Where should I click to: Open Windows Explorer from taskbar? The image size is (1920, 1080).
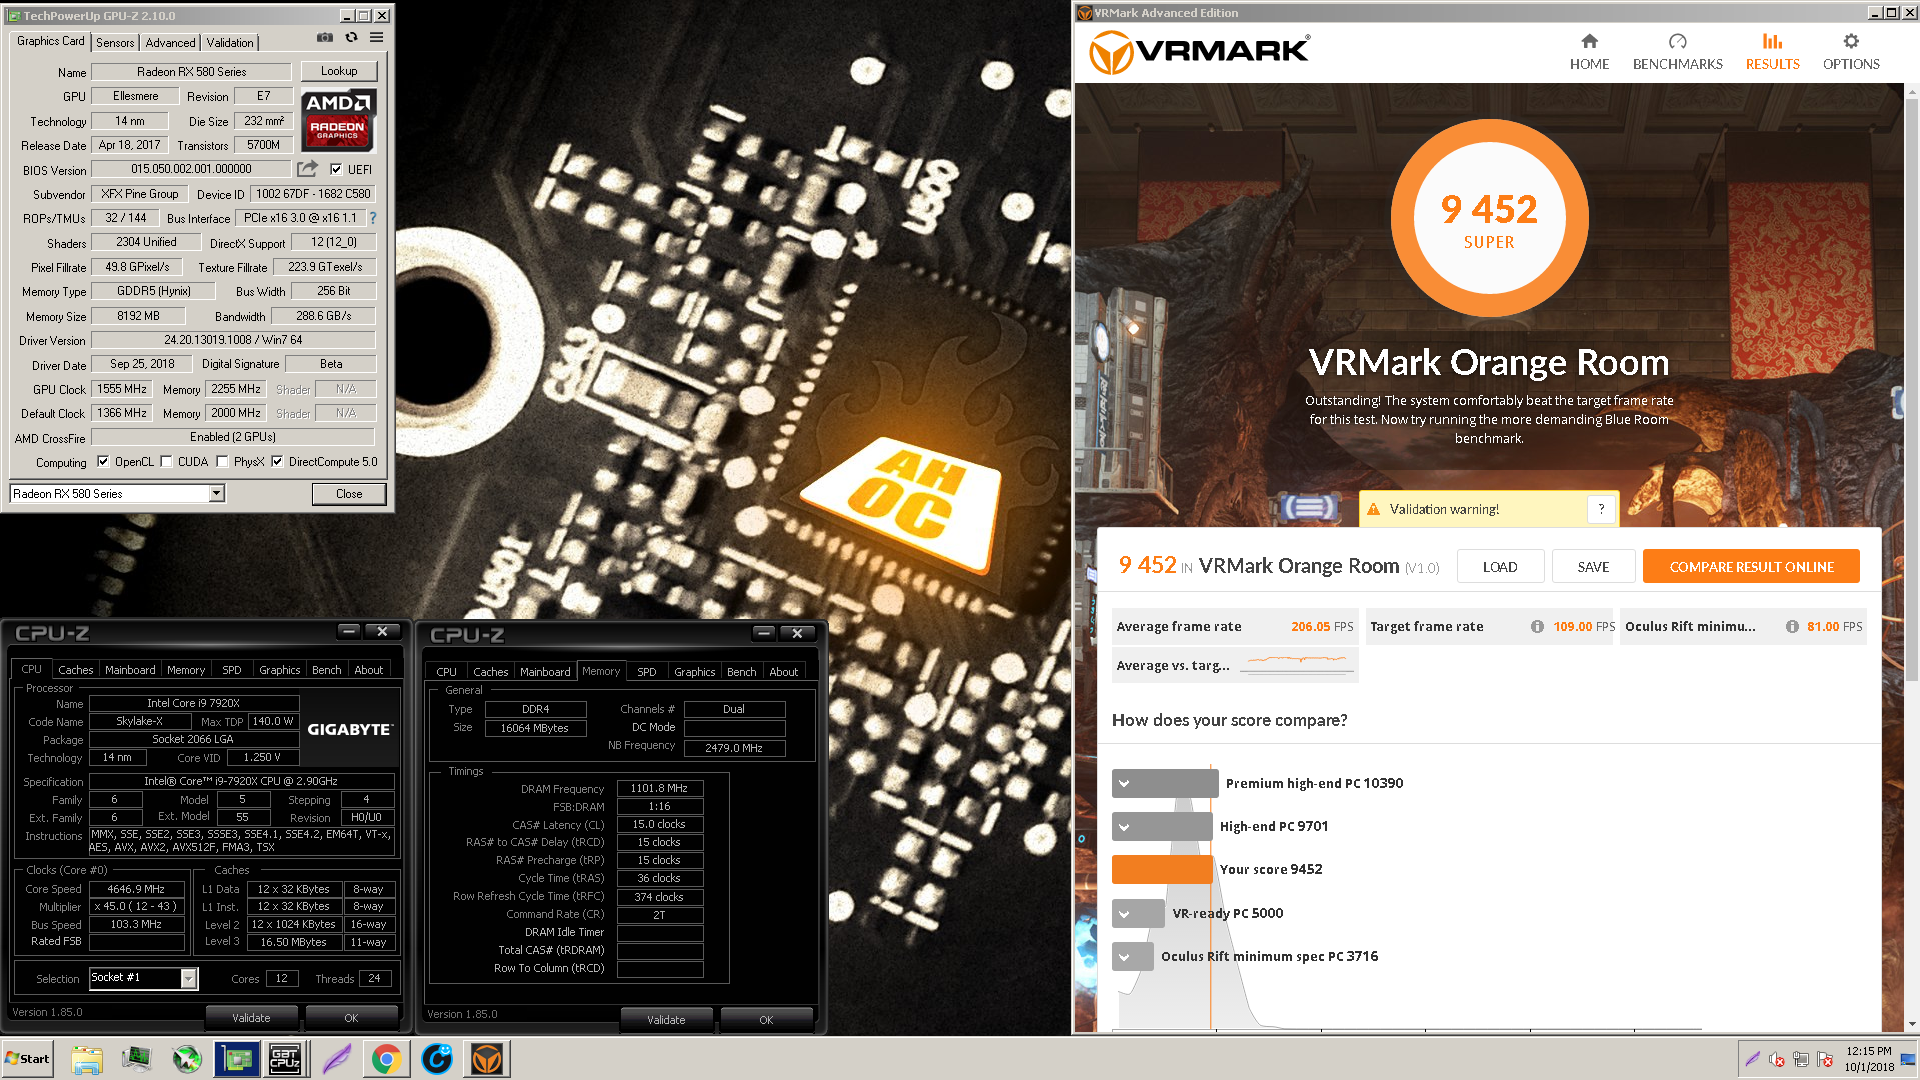coord(87,1059)
